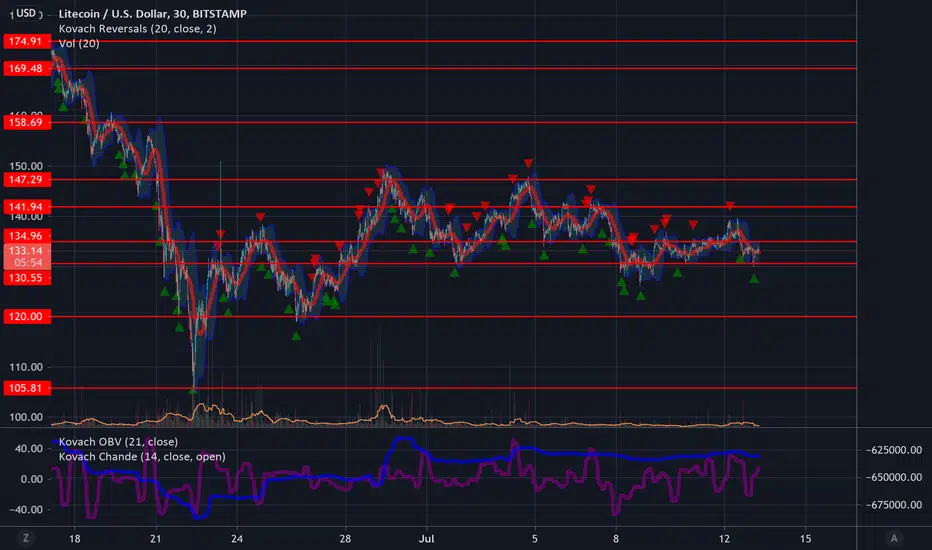This screenshot has height=550, width=932.
Task: Click the highest red reversal arrow near July 5
Action: coord(528,163)
